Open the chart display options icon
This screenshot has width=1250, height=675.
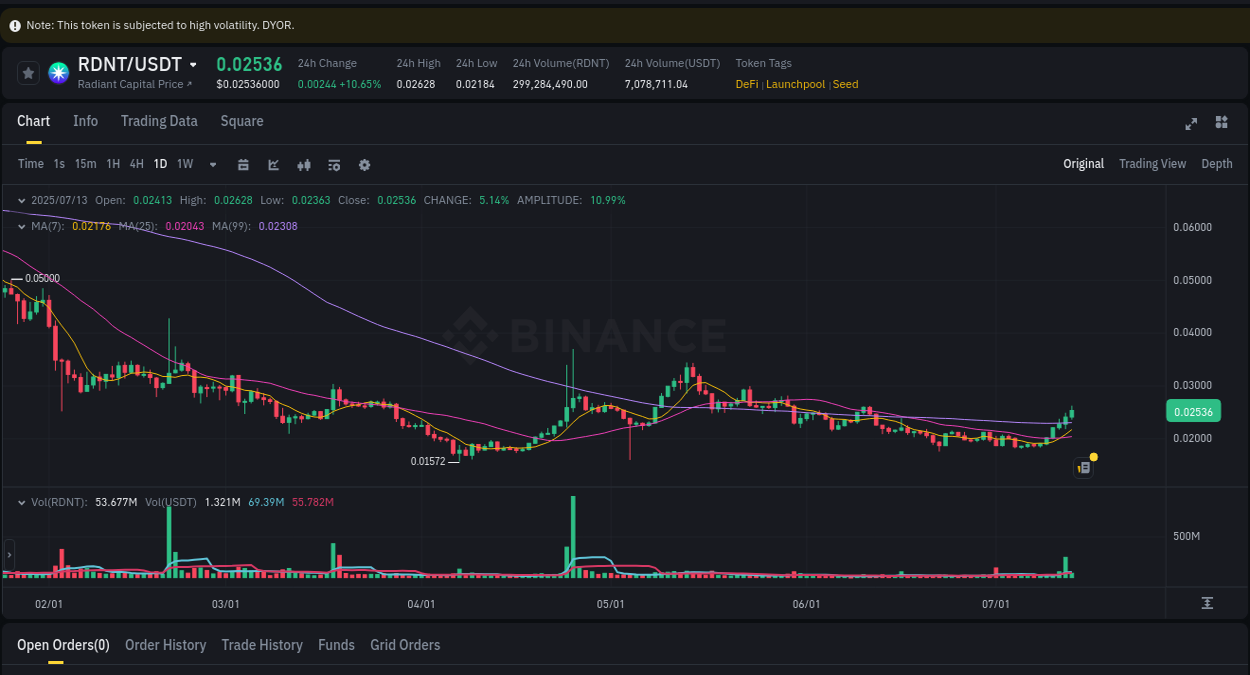[x=333, y=164]
